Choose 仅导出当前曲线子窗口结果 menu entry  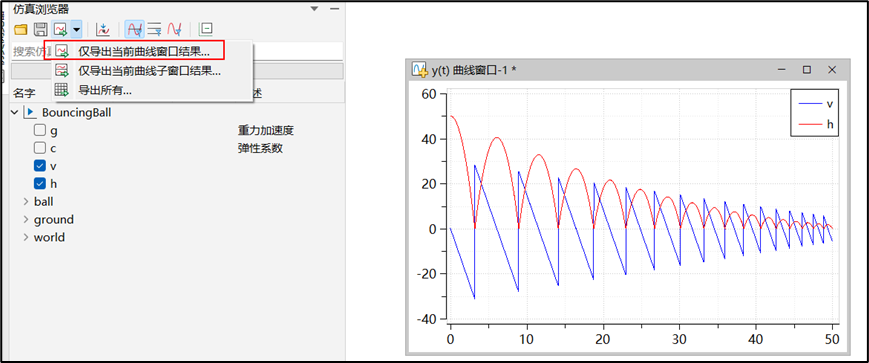point(149,71)
